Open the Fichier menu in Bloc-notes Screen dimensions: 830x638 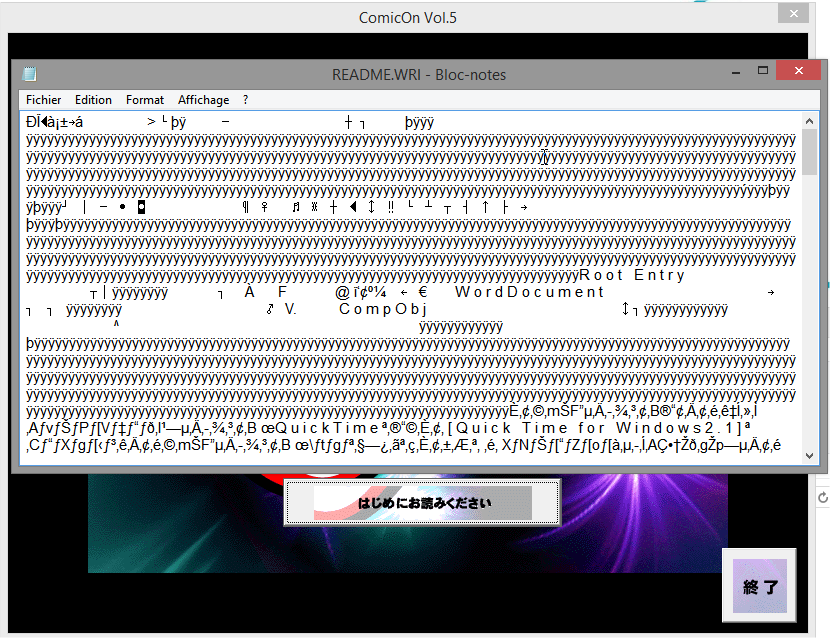pyautogui.click(x=43, y=100)
